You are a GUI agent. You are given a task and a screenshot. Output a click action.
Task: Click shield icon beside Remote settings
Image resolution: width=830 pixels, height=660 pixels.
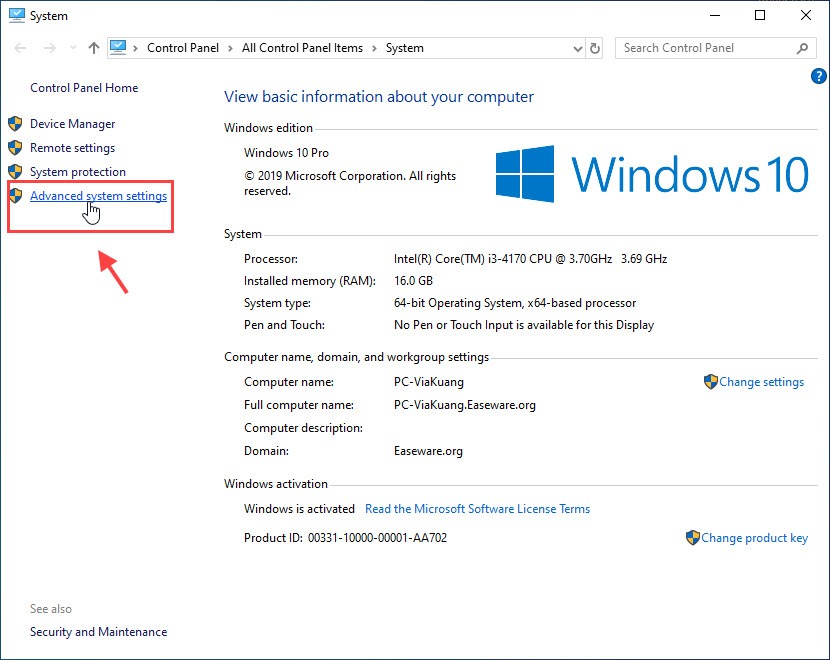pos(15,148)
